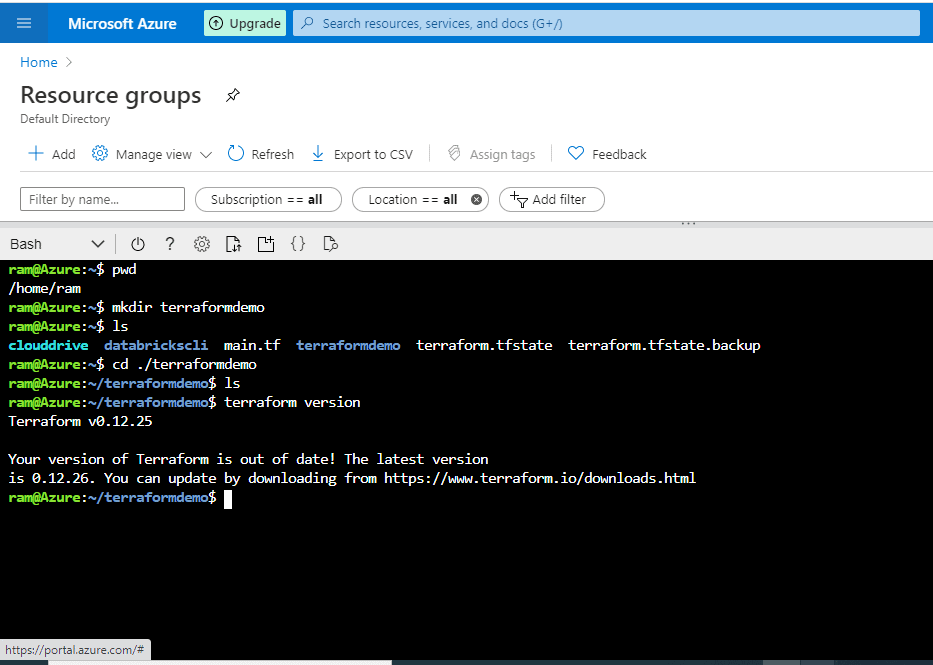The image size is (933, 665).
Task: Open a new Cloud Shell session icon
Action: point(265,244)
